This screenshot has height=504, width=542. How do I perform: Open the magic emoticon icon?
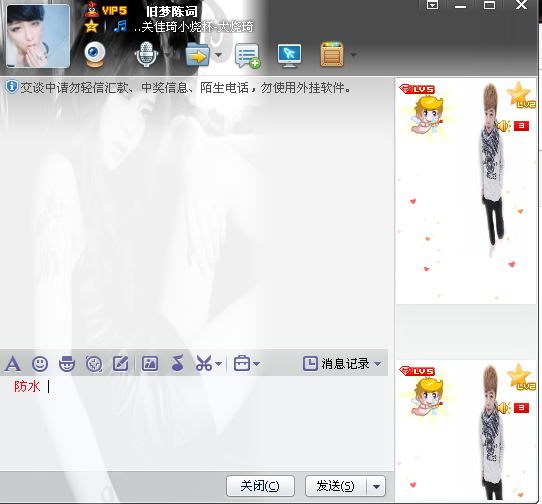(x=67, y=364)
